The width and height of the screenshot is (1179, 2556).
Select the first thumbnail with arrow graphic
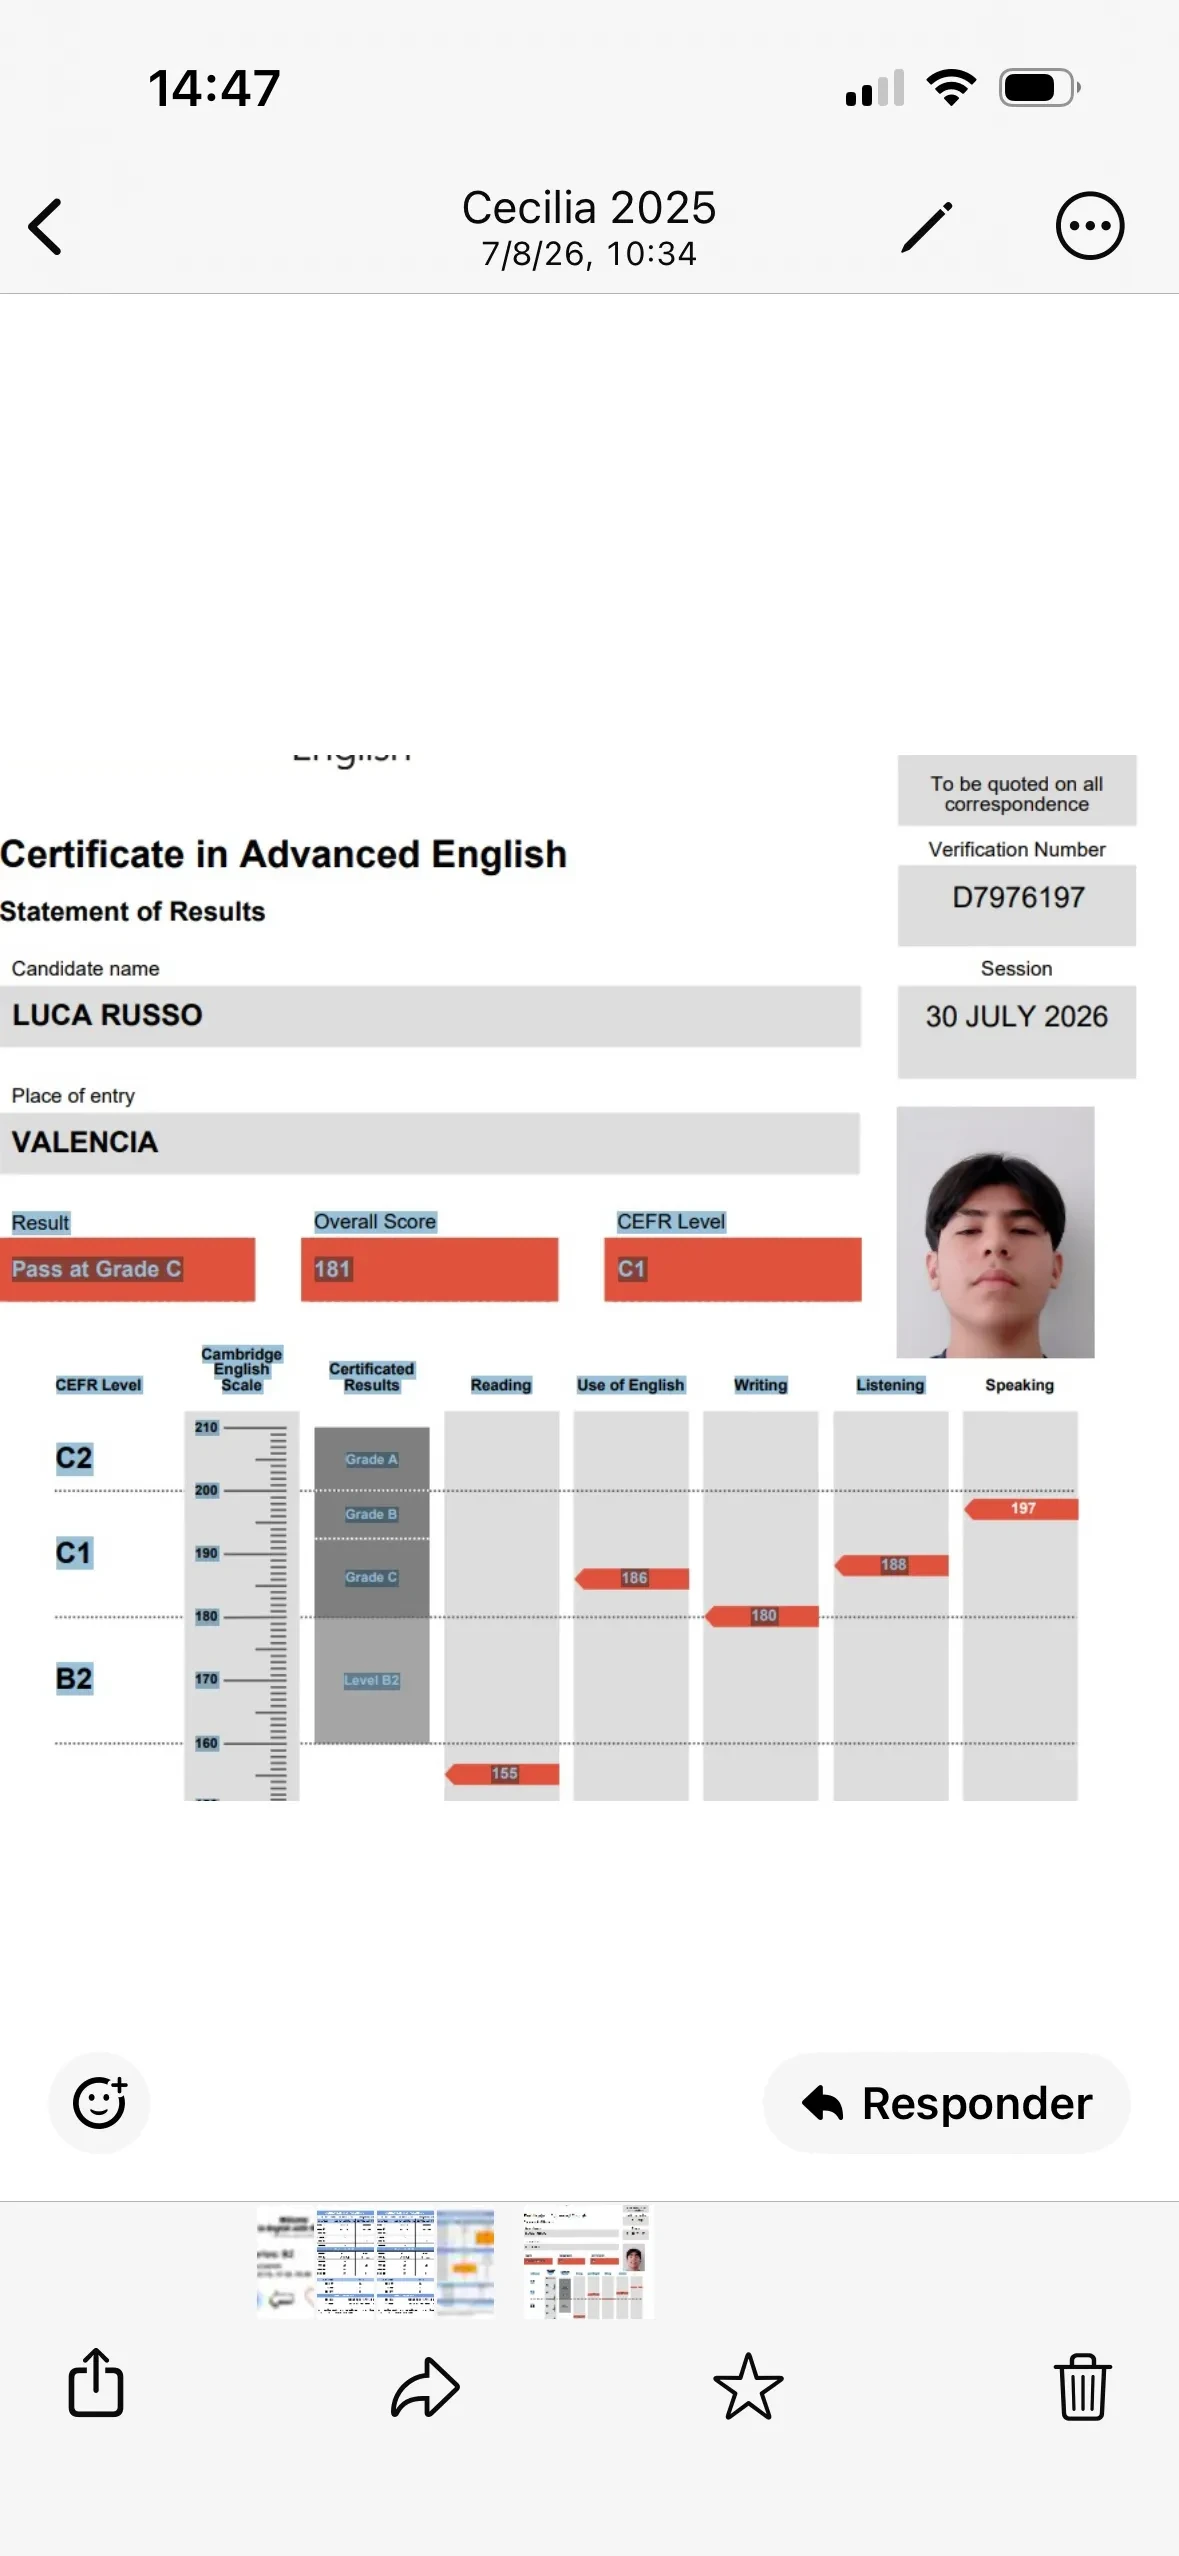click(286, 2261)
